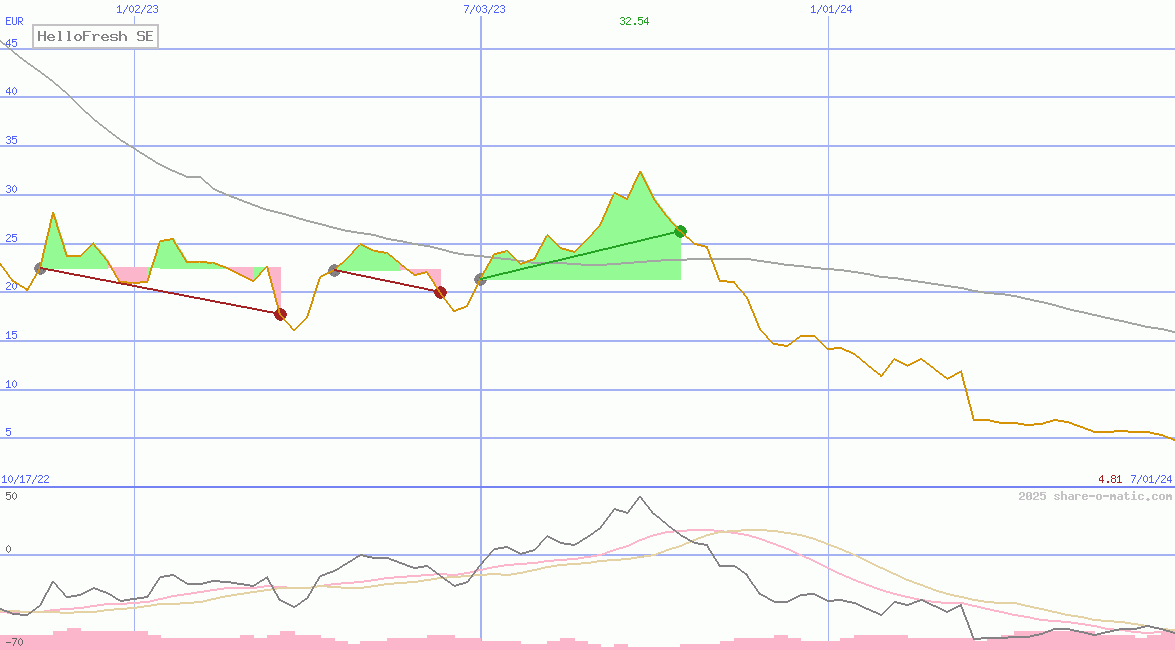Click the dark red first trade trend line

tap(160, 291)
